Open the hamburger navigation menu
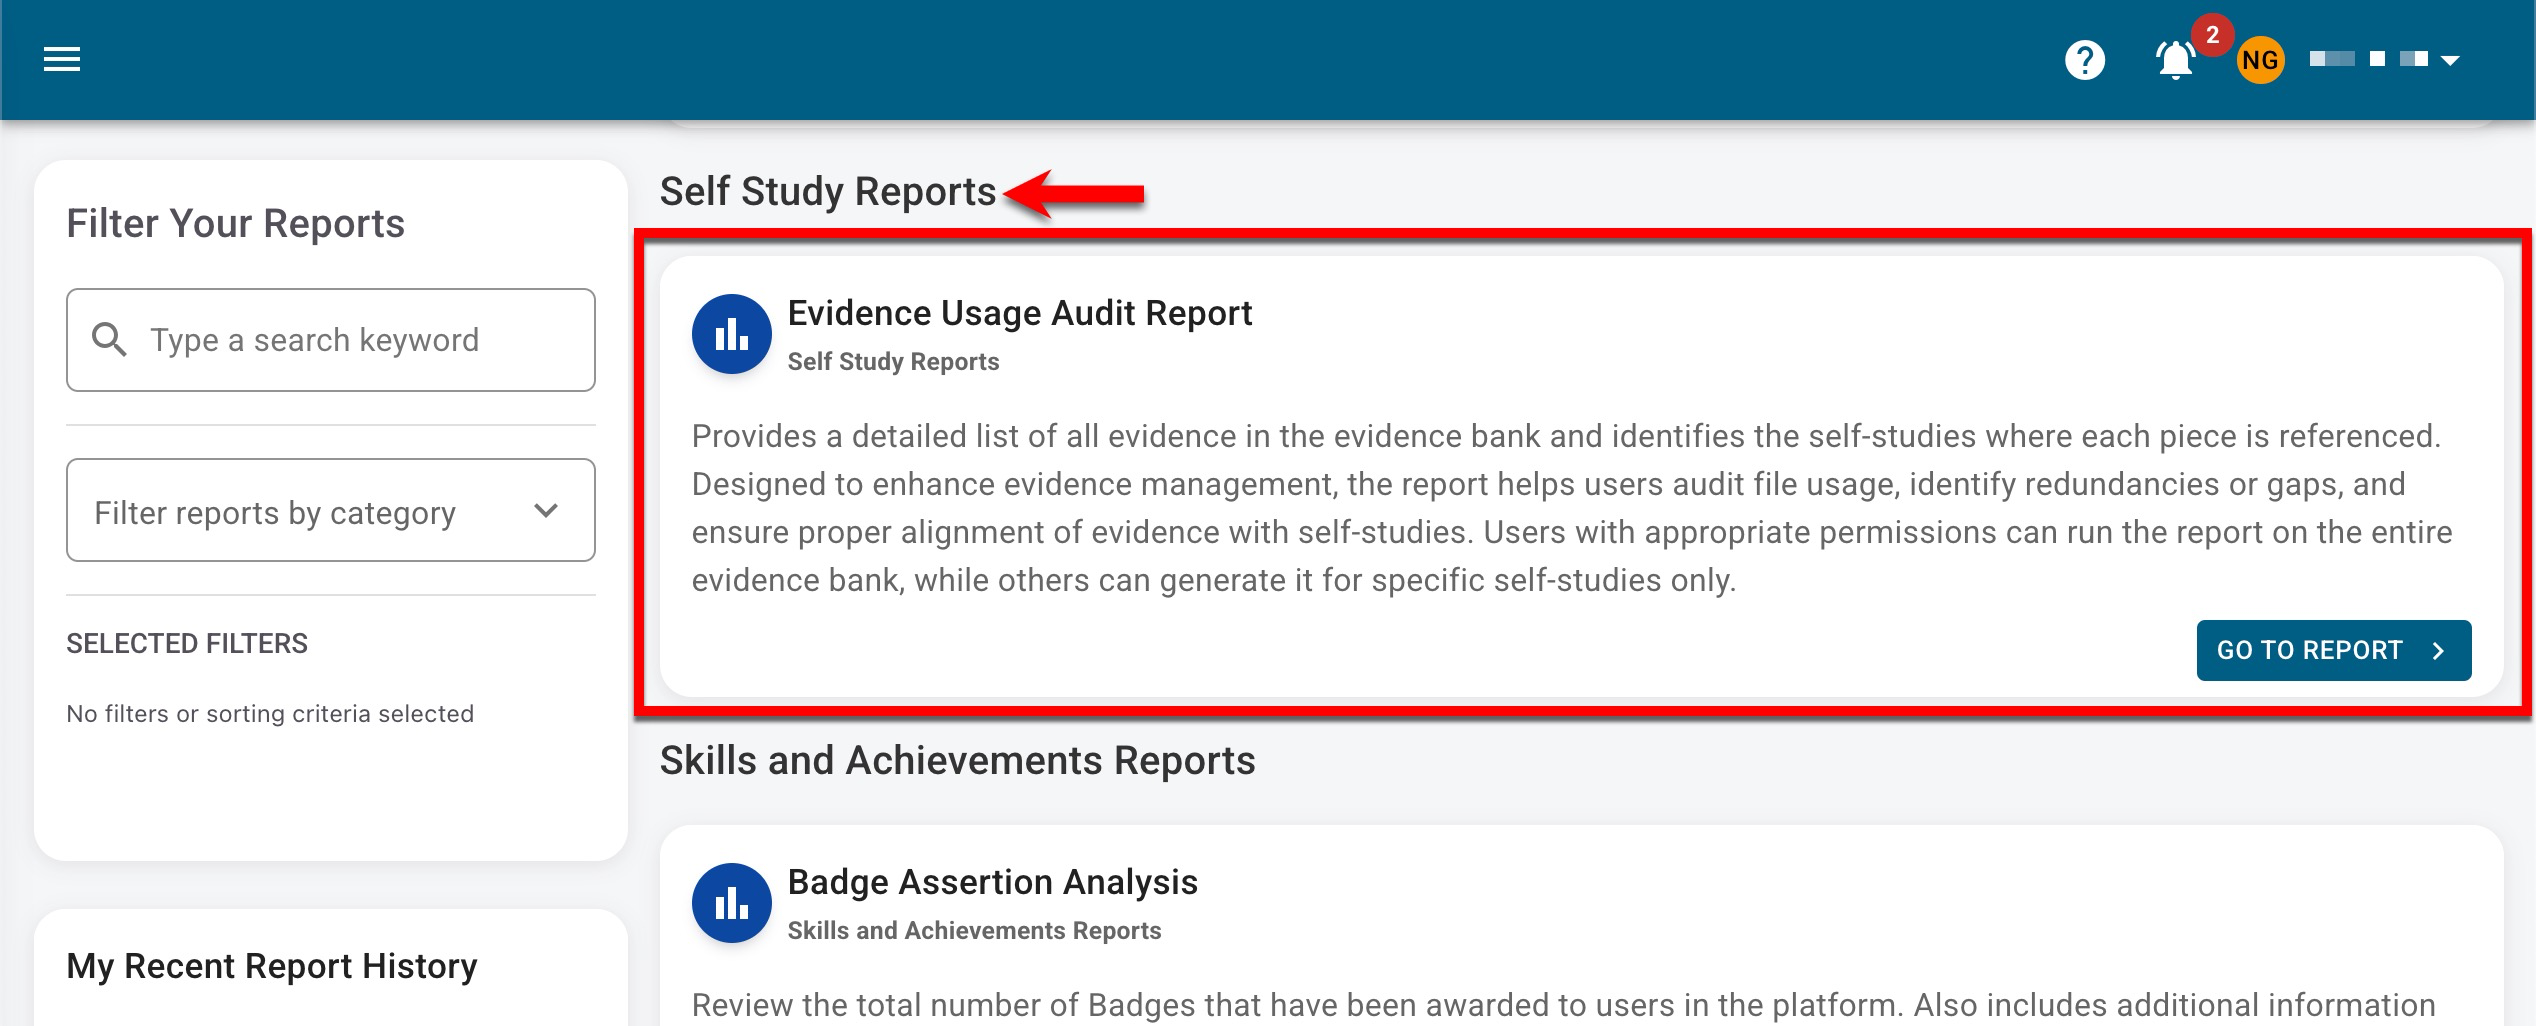The image size is (2536, 1026). (62, 60)
